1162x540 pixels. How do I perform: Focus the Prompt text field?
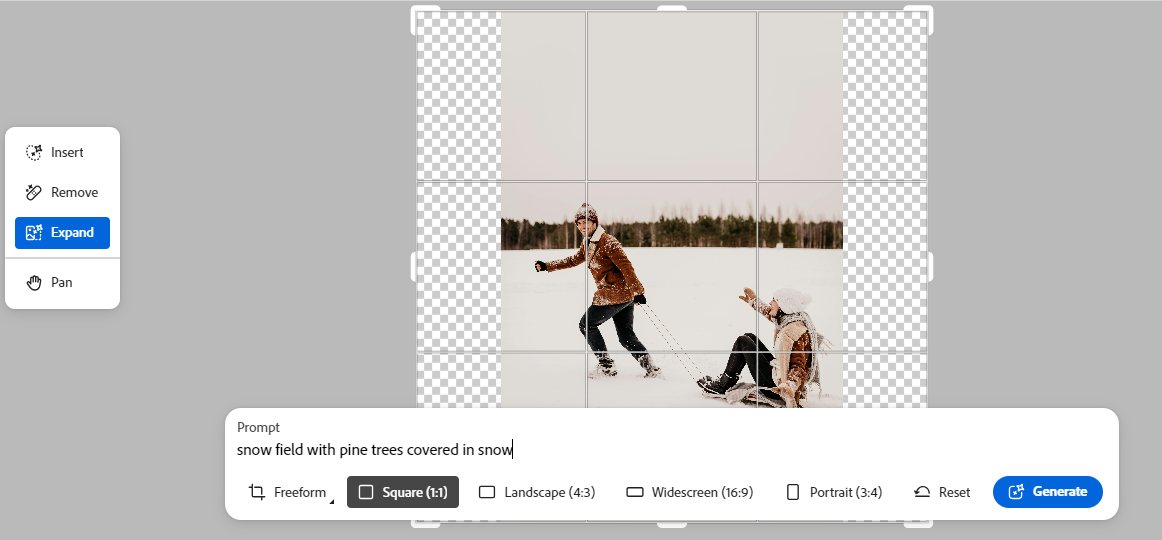tap(671, 450)
